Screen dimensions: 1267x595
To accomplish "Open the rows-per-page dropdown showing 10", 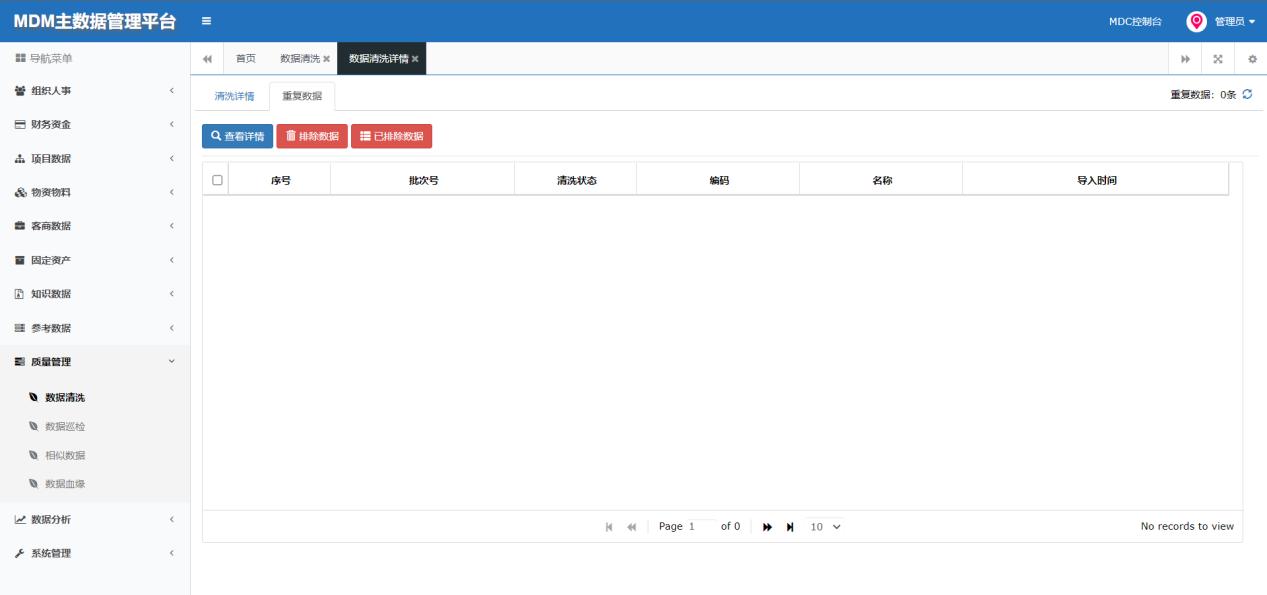I will tap(826, 526).
